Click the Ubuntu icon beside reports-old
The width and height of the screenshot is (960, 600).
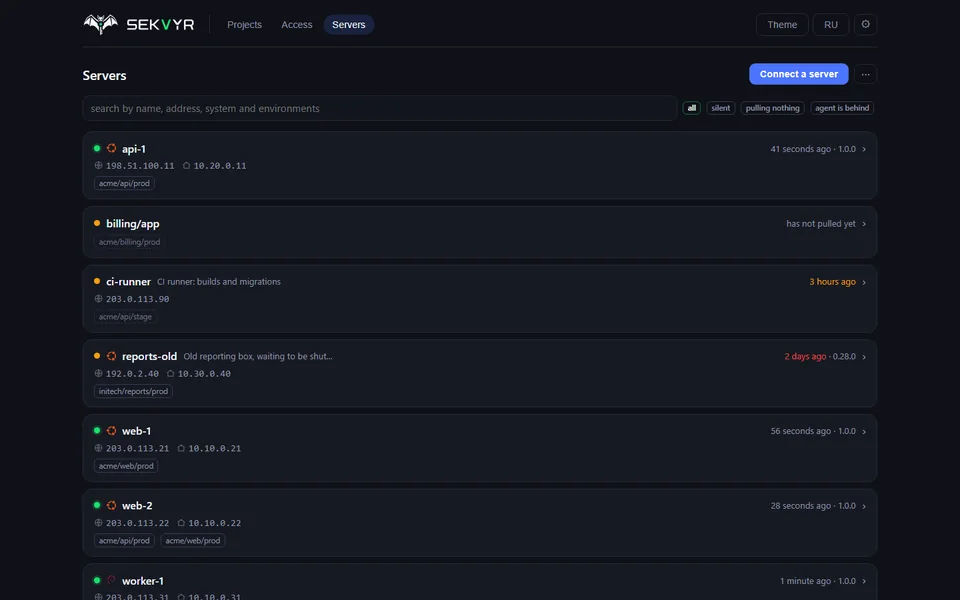pyautogui.click(x=111, y=356)
